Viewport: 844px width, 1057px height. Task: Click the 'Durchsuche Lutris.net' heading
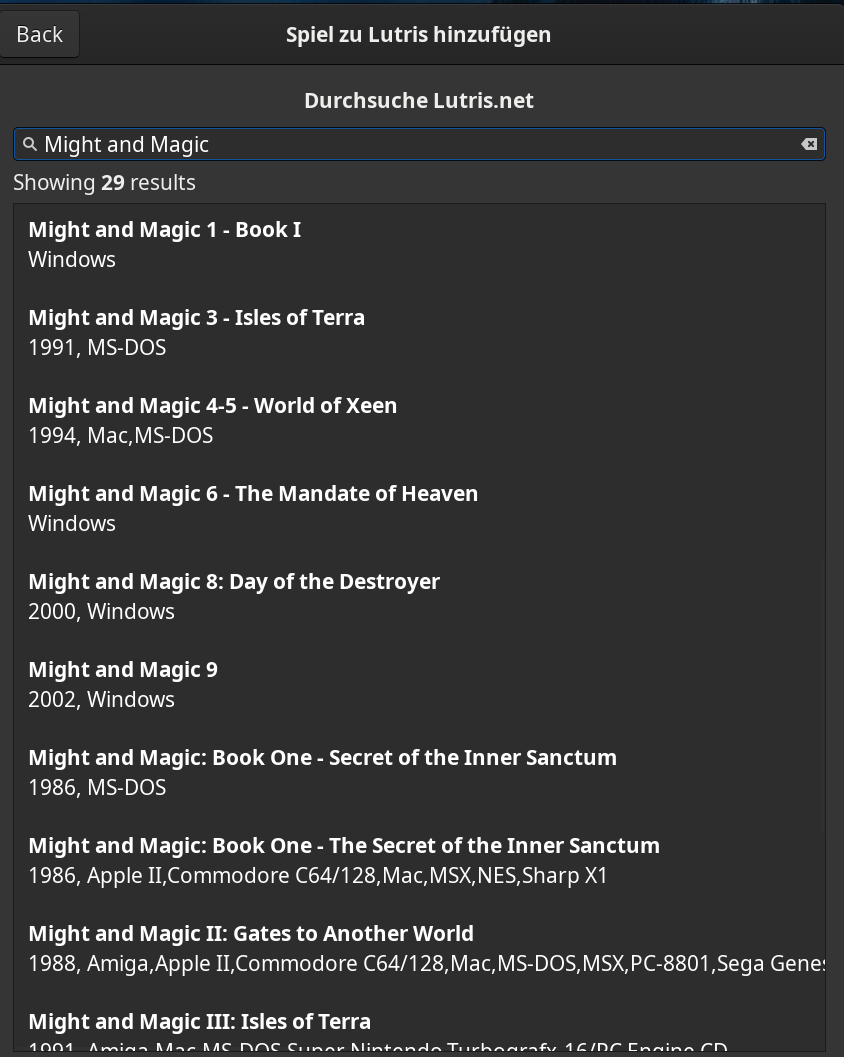(418, 101)
